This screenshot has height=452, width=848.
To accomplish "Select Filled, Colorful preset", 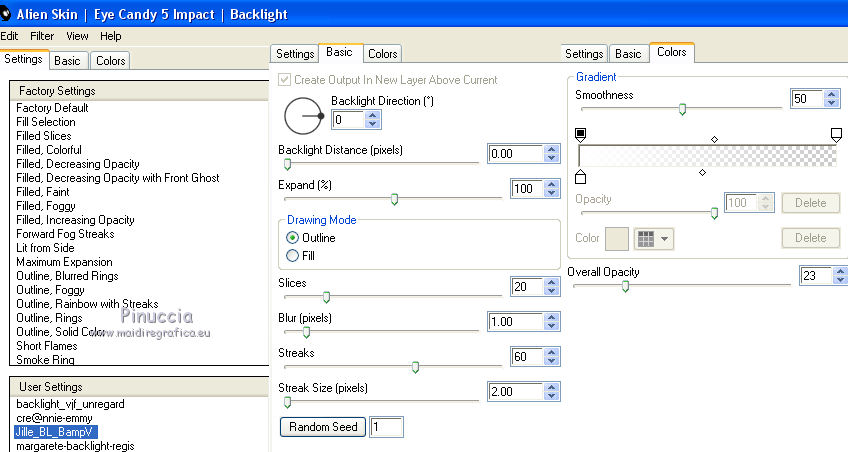I will [49, 150].
